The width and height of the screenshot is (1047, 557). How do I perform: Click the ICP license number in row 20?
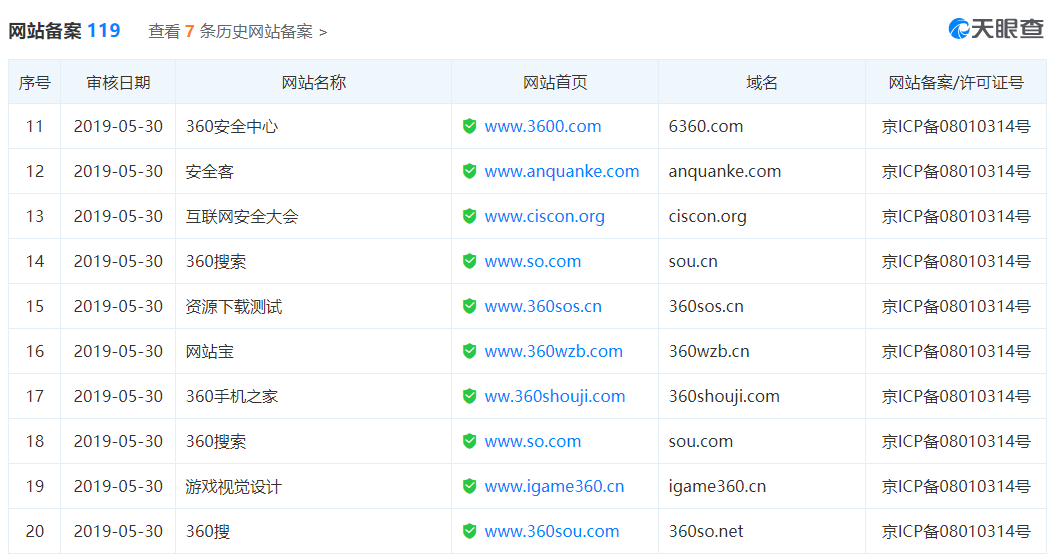coord(956,532)
